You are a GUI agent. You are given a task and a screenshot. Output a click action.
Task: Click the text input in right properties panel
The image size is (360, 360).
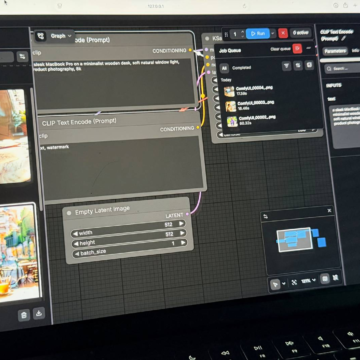(345, 127)
